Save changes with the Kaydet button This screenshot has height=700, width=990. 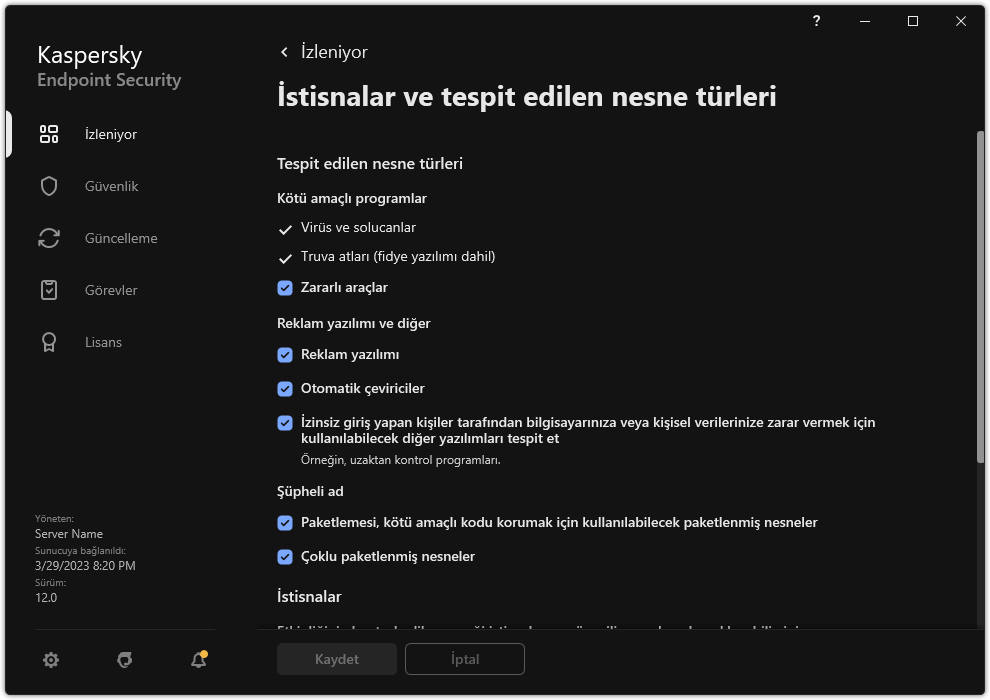click(337, 659)
